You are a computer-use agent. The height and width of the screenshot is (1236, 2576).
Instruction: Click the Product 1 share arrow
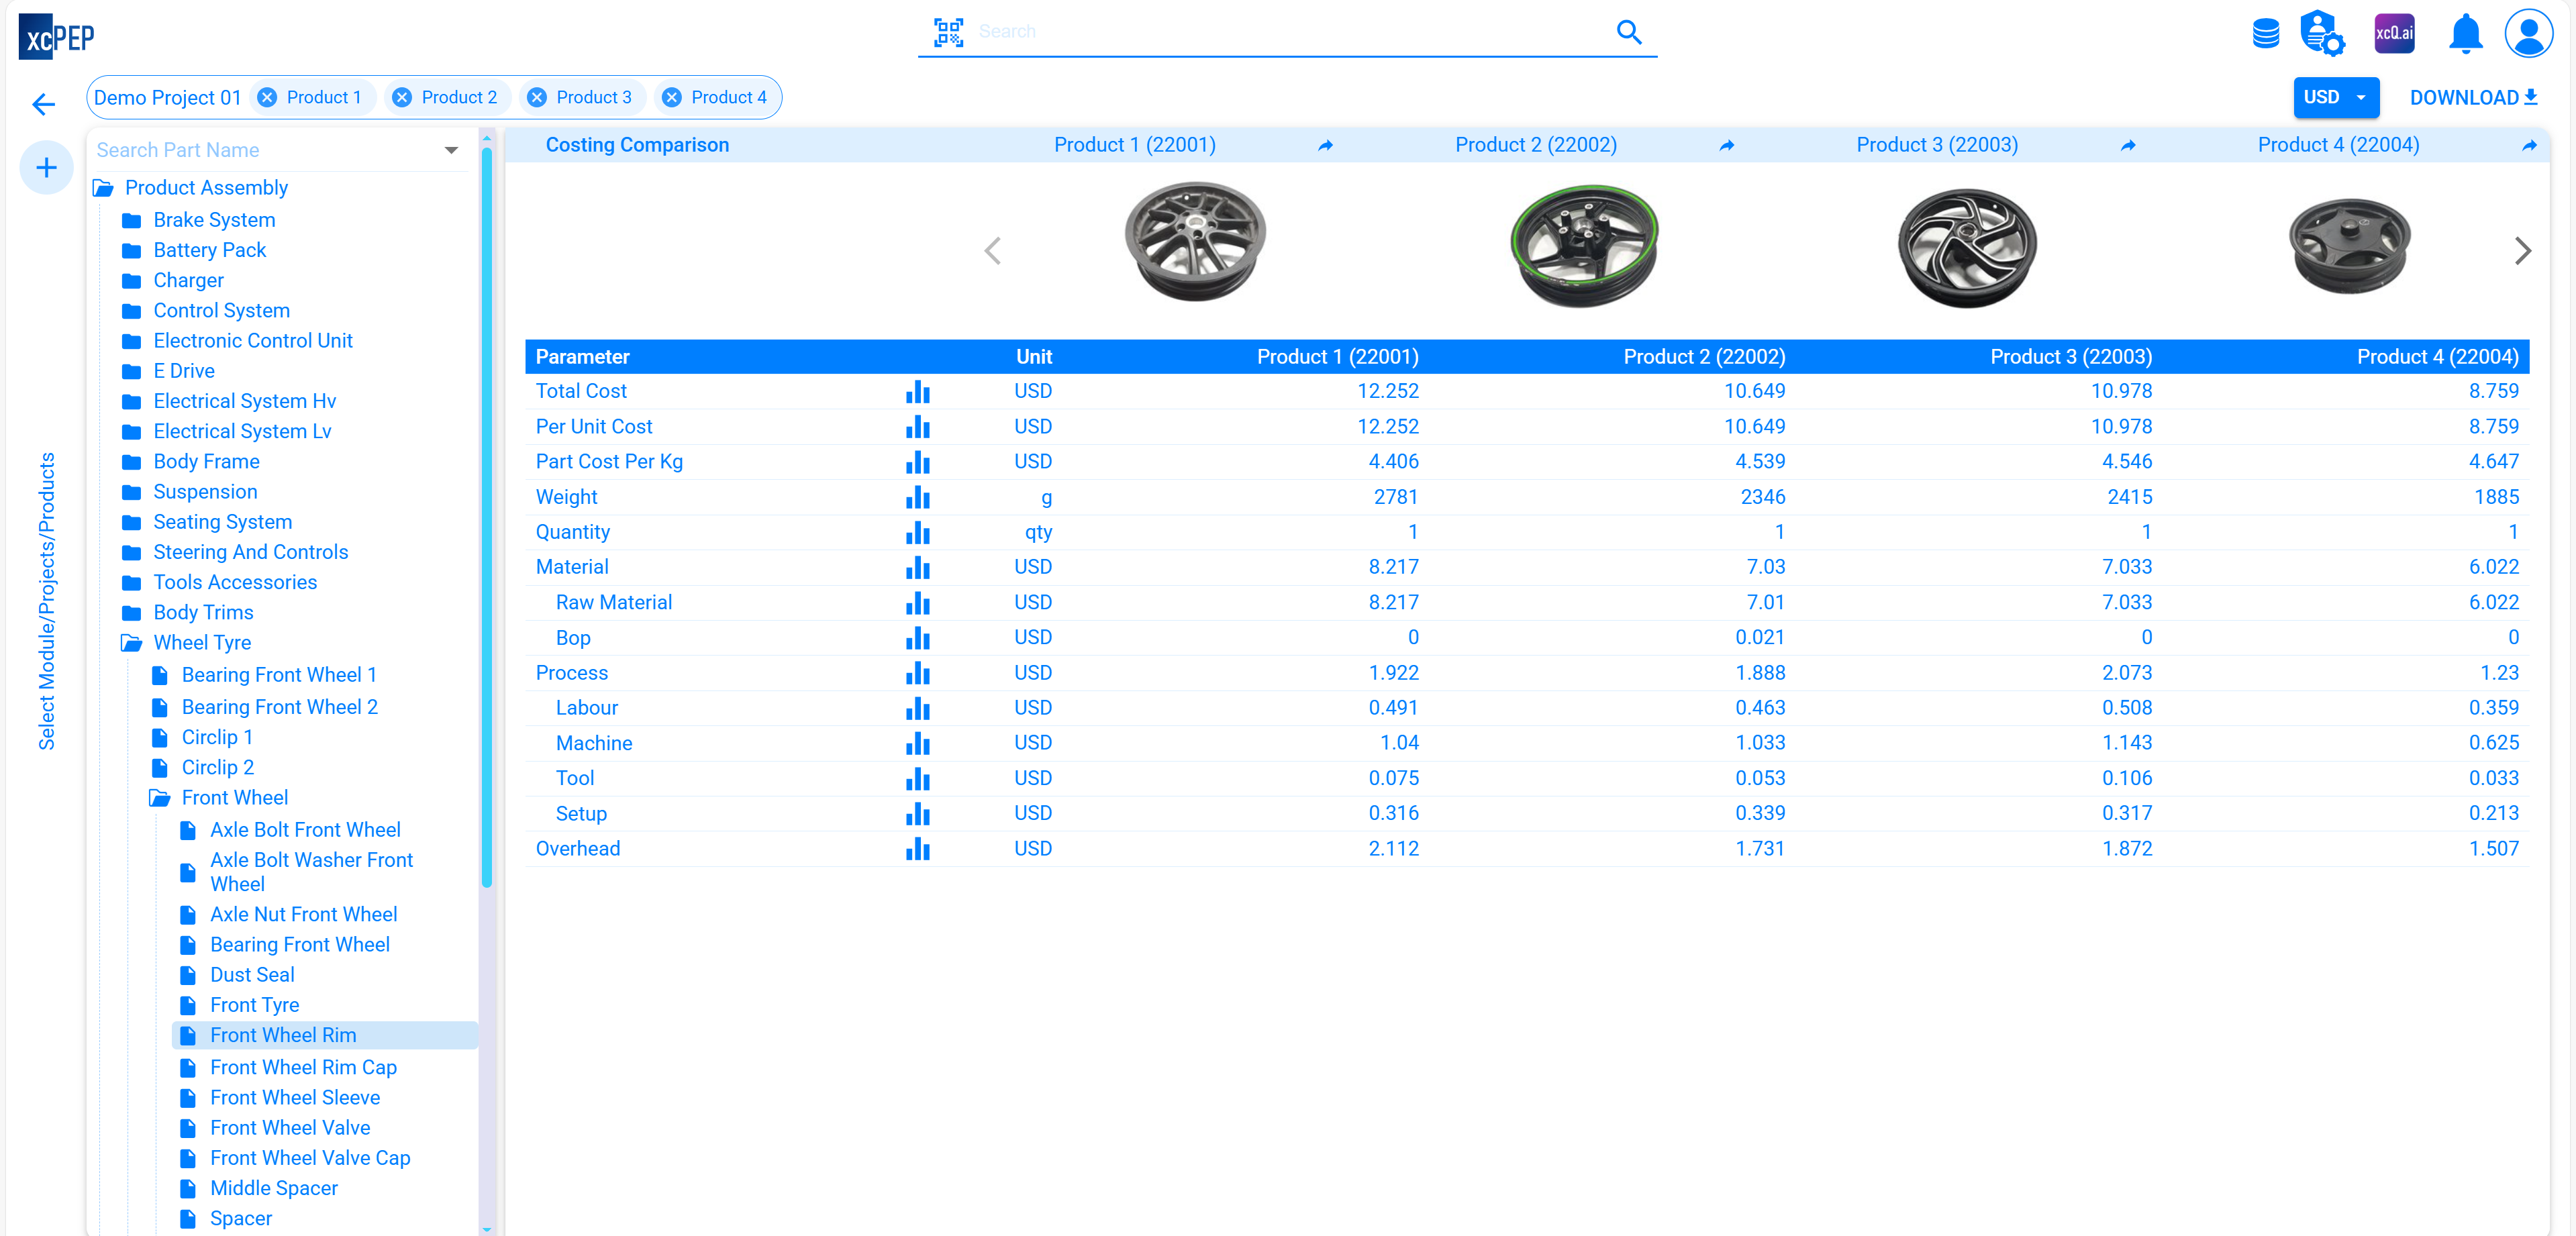tap(1325, 146)
